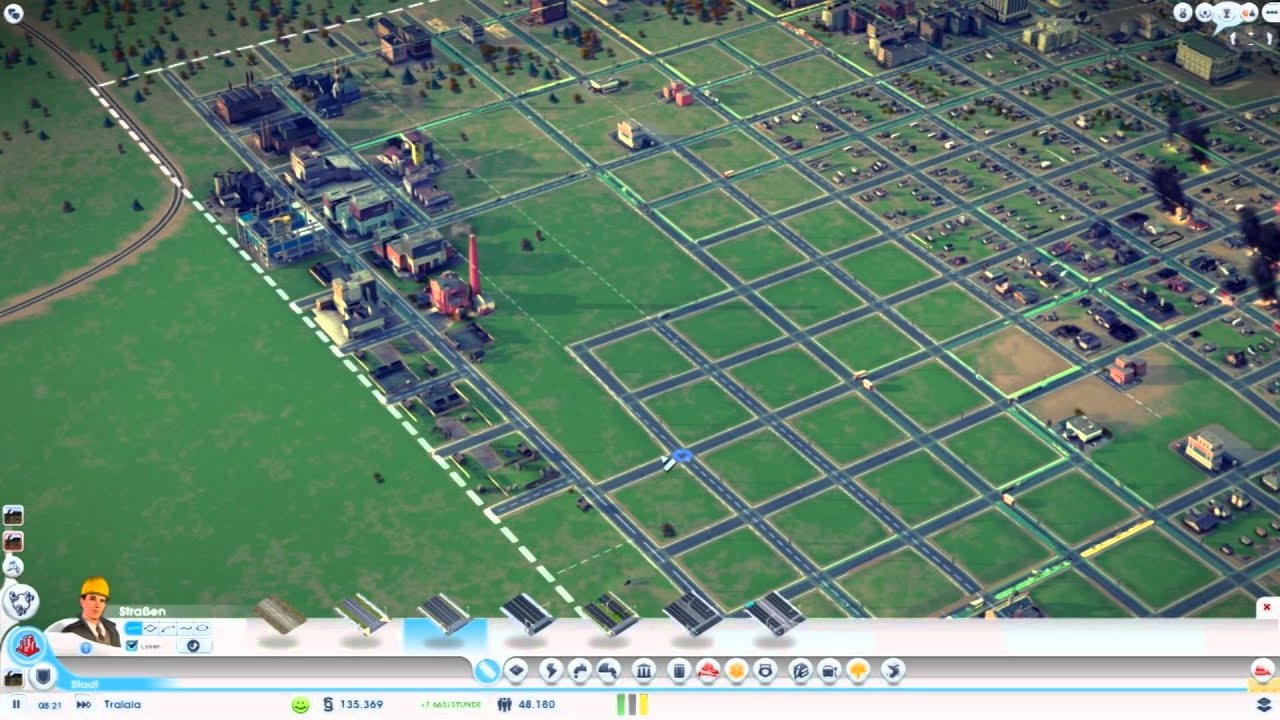Open the Government (city hall) menu
This screenshot has height=720, width=1280.
(644, 671)
